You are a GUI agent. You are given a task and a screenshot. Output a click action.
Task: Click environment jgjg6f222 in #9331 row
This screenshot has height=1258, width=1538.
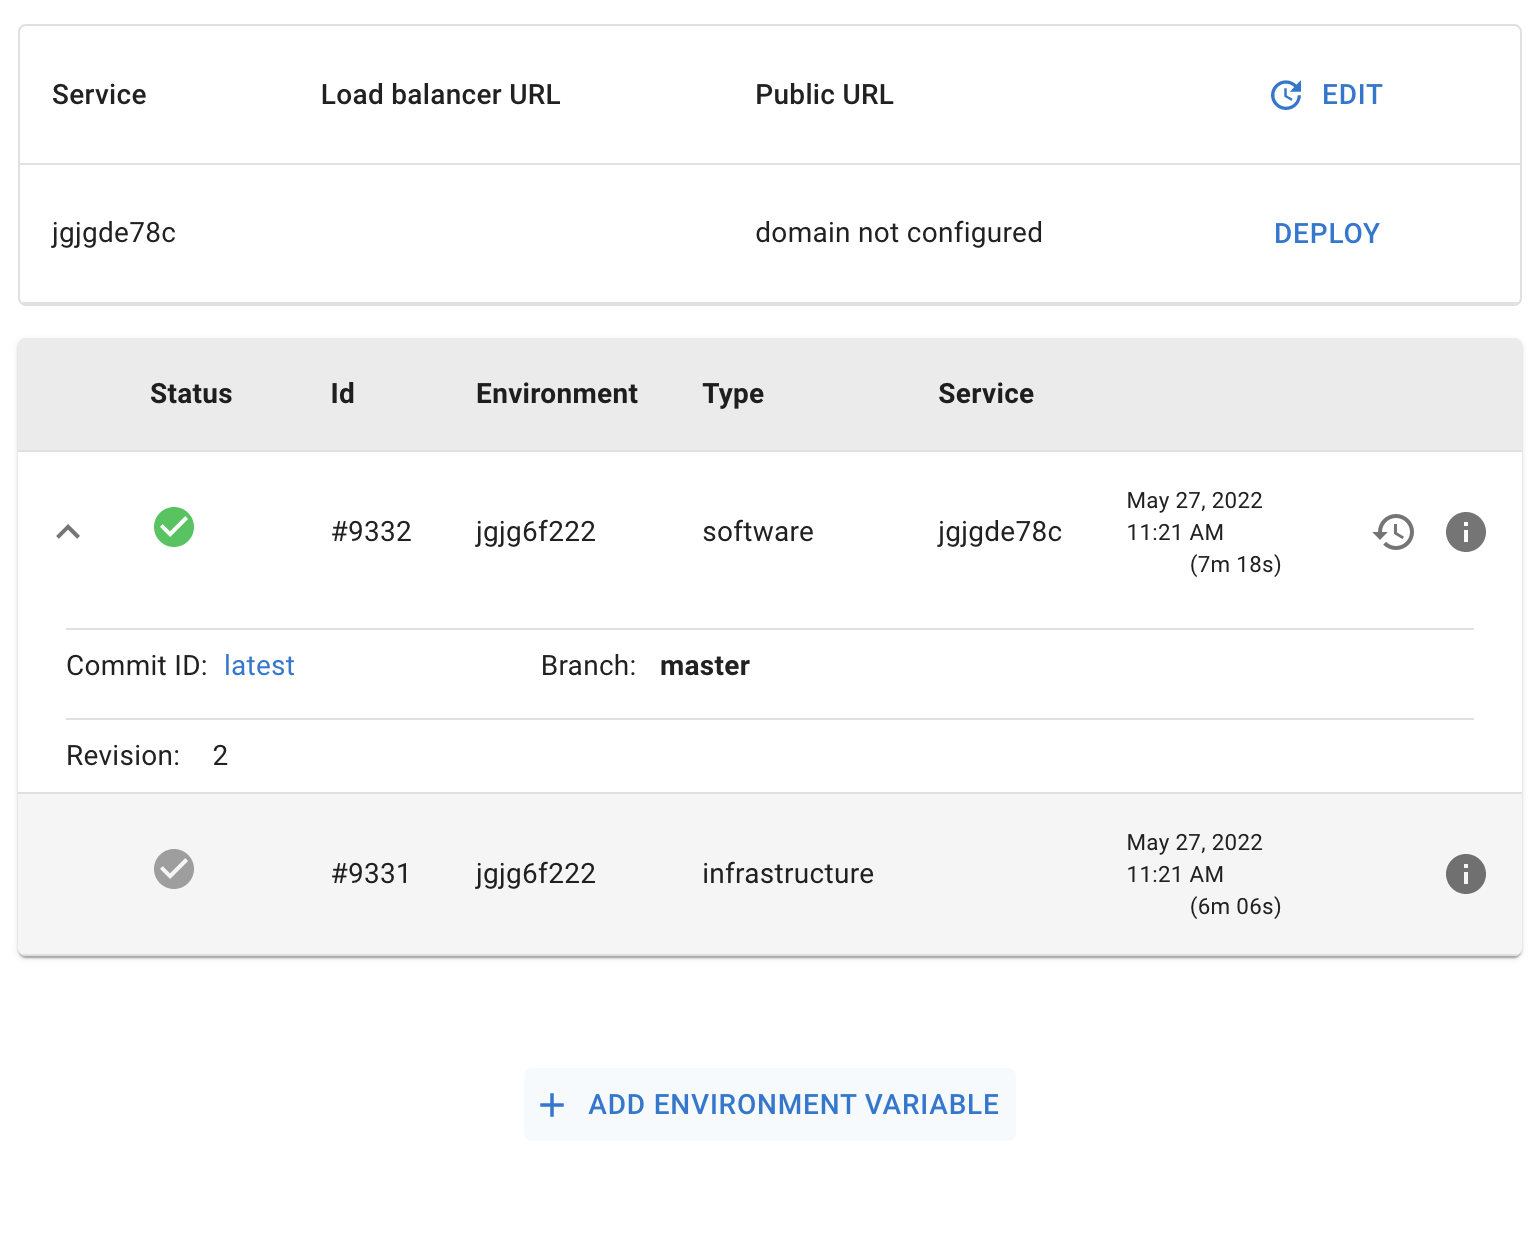pos(536,875)
